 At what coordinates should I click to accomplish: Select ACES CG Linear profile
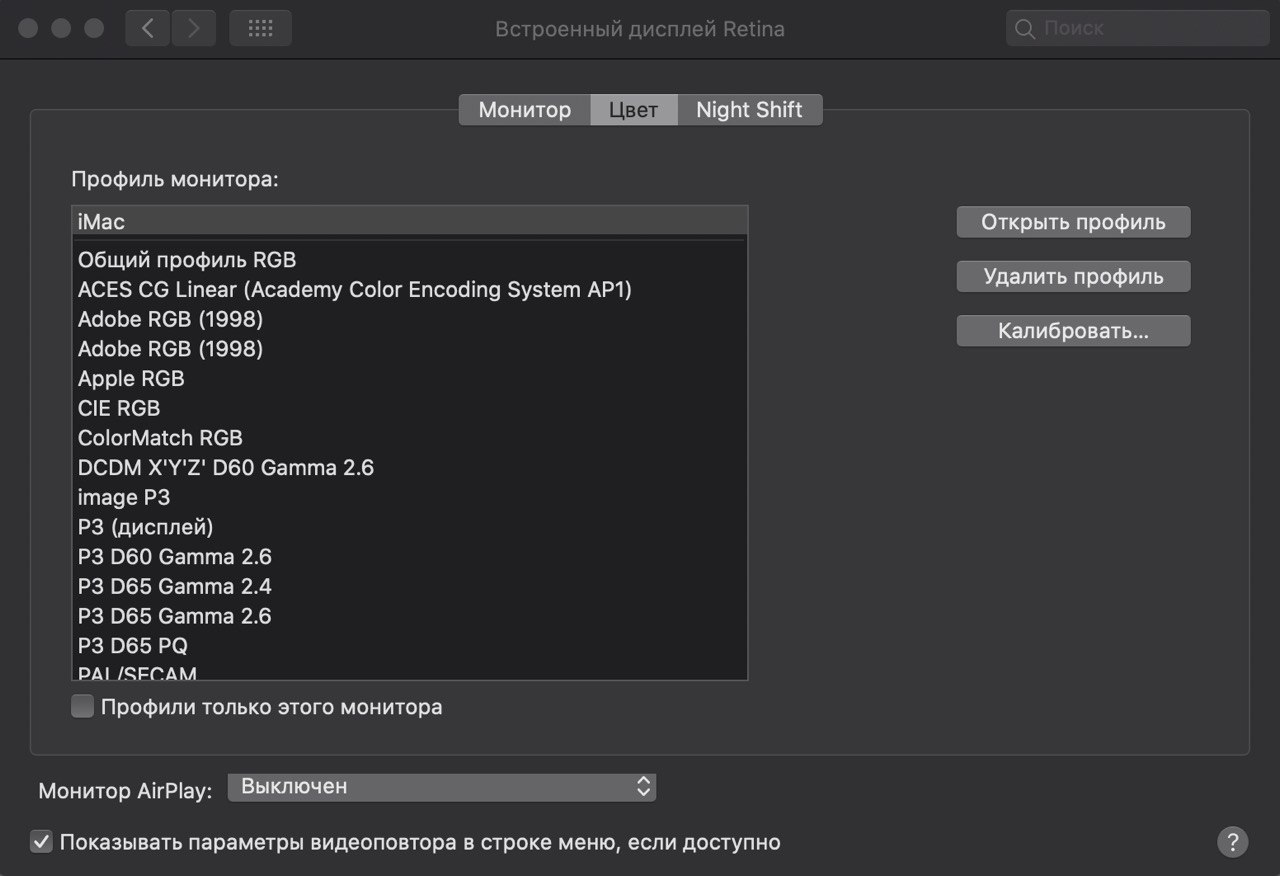410,290
